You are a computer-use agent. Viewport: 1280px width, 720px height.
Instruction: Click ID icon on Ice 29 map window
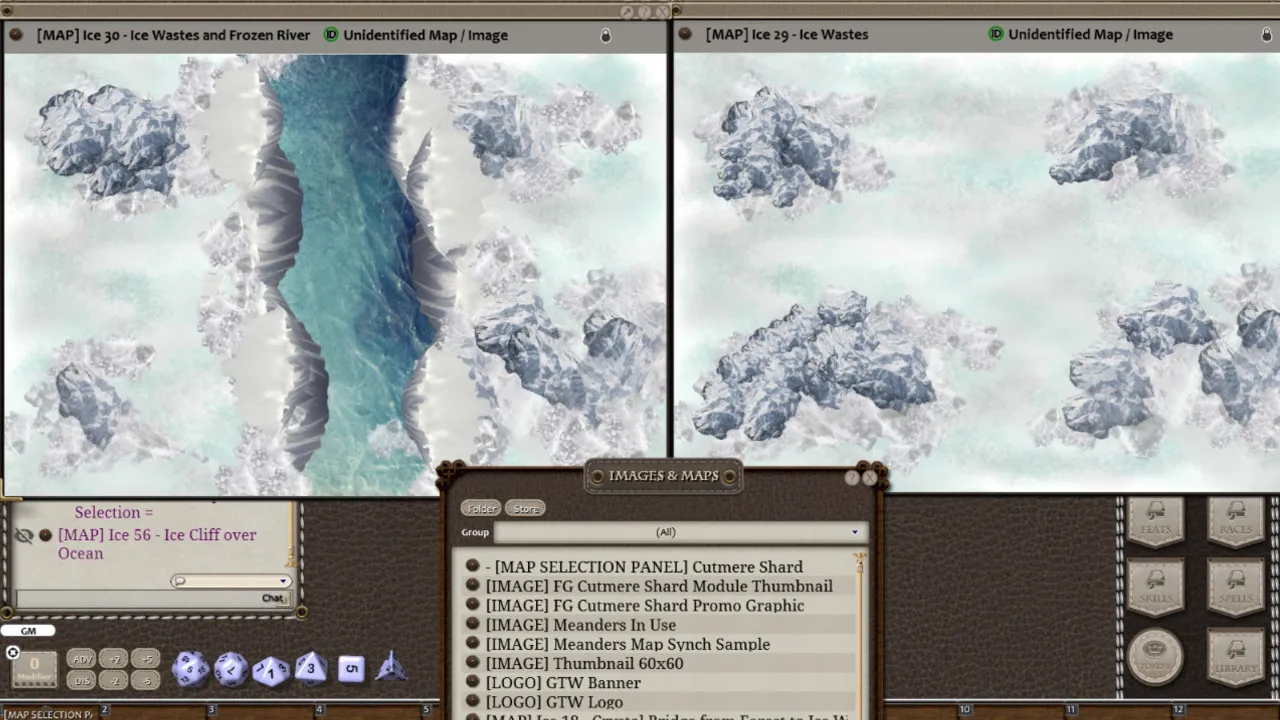(996, 34)
